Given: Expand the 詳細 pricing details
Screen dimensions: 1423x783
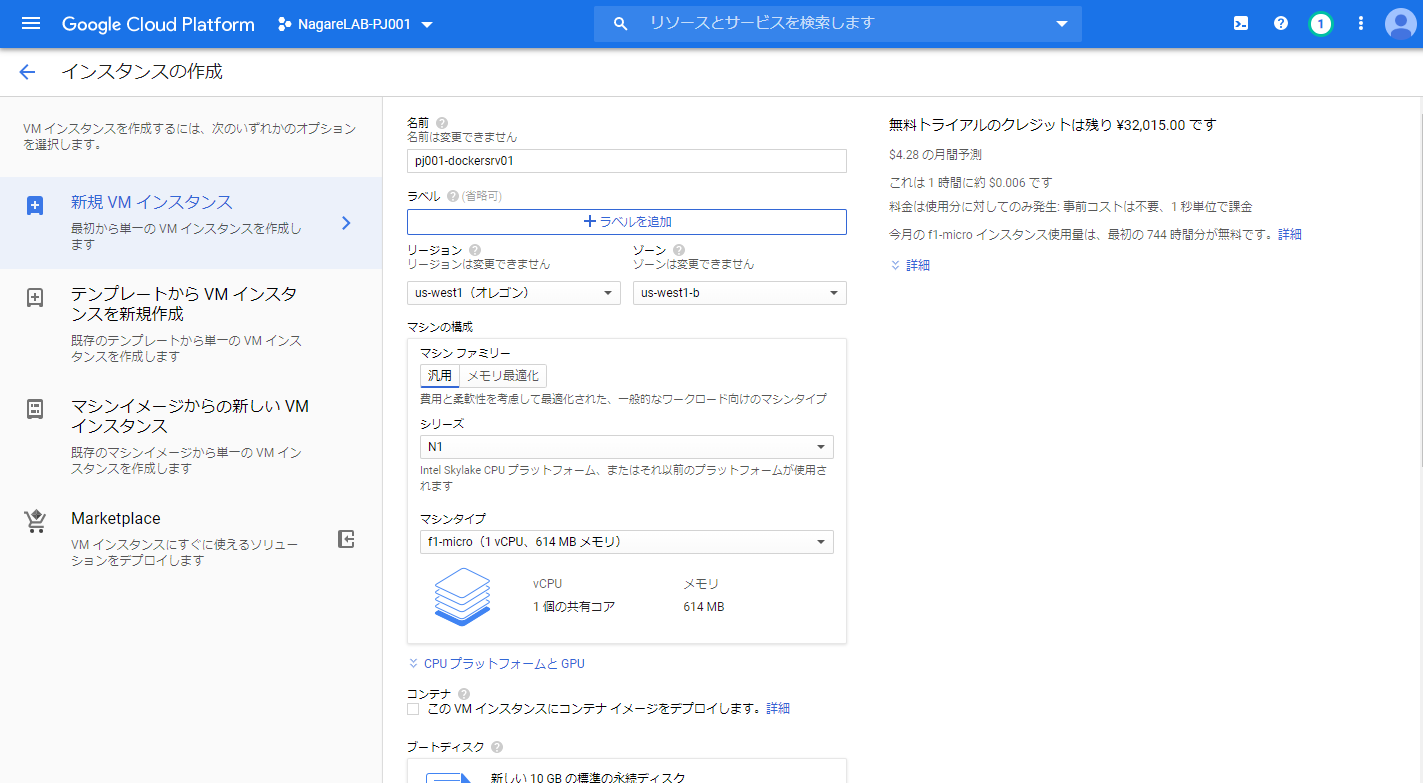Looking at the screenshot, I should coord(910,266).
